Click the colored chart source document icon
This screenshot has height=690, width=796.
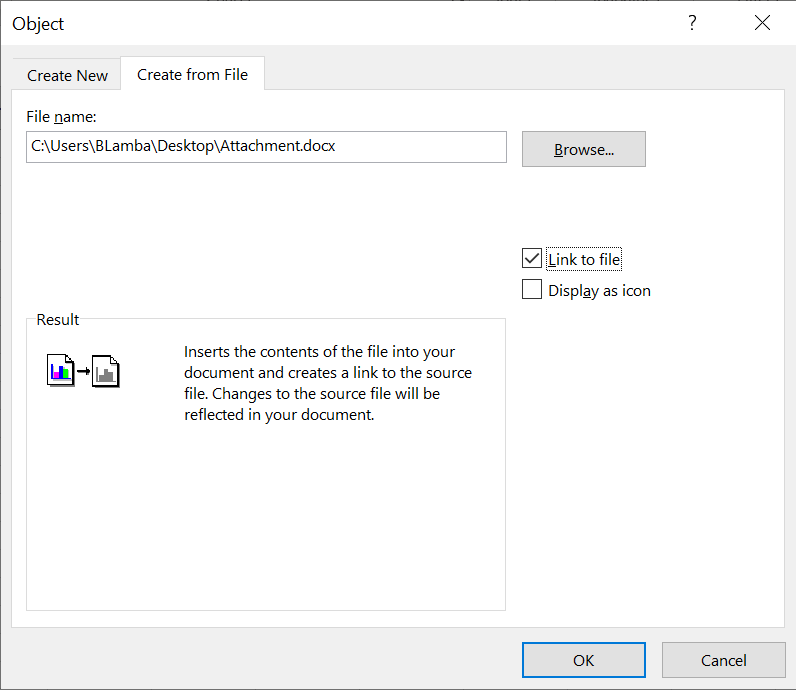61,371
